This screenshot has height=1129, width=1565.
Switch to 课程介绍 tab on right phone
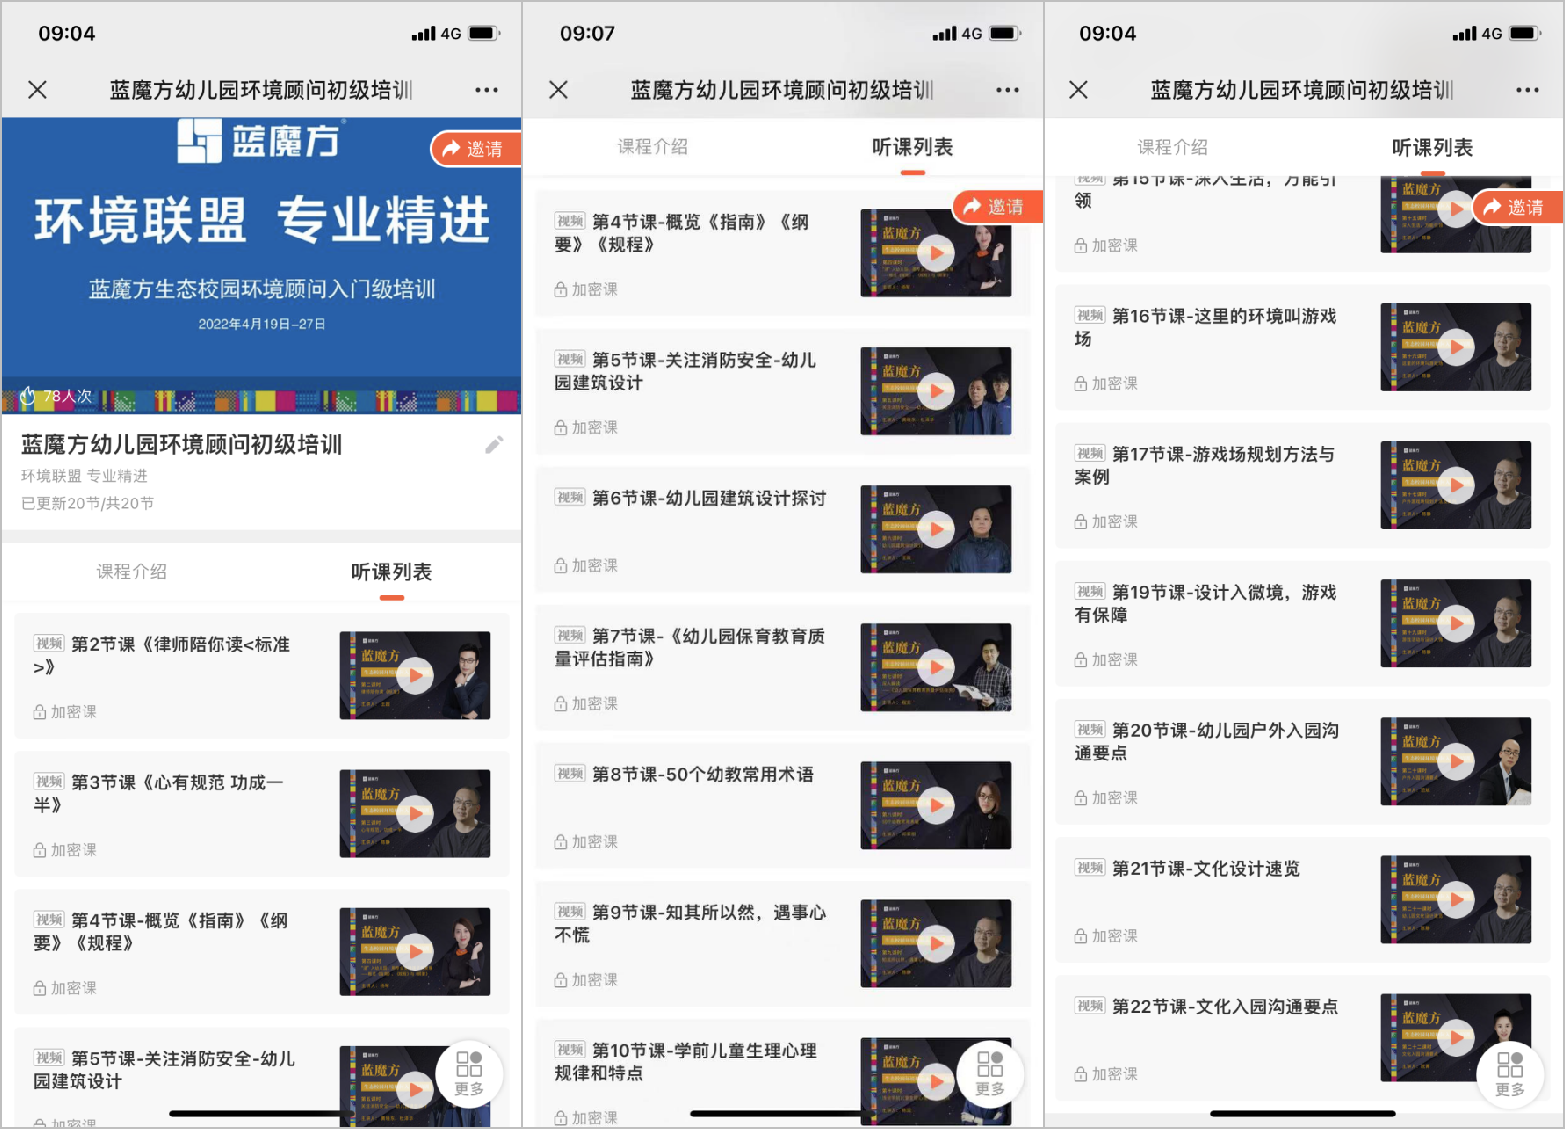coord(1173,147)
